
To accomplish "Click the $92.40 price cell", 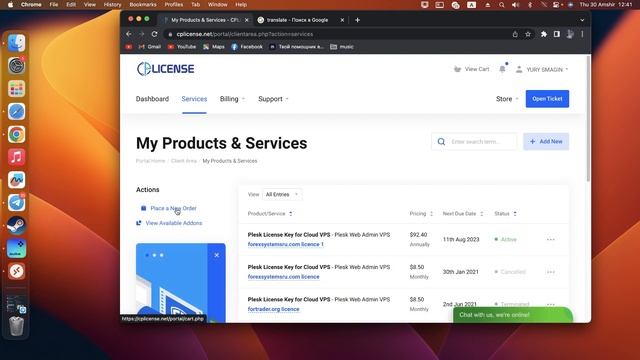I will click(x=418, y=235).
